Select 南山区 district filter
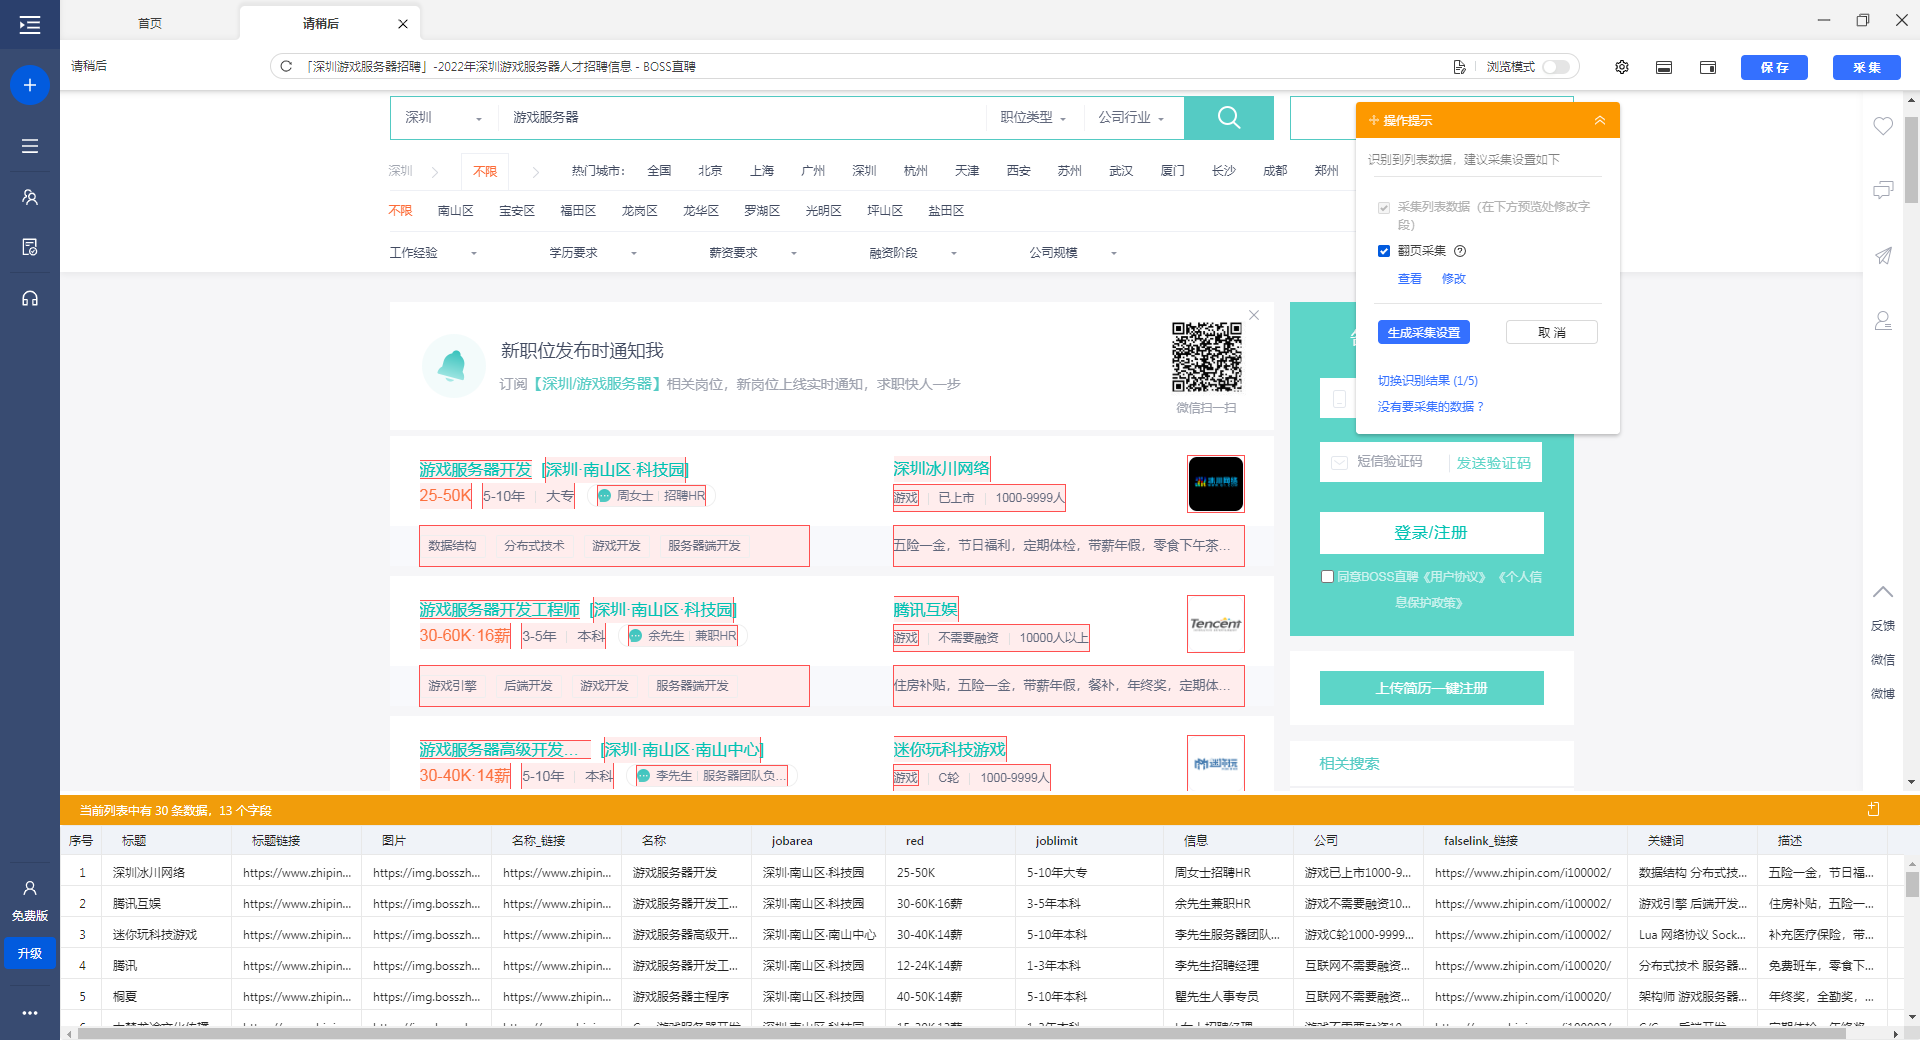Viewport: 1920px width, 1040px height. click(455, 211)
